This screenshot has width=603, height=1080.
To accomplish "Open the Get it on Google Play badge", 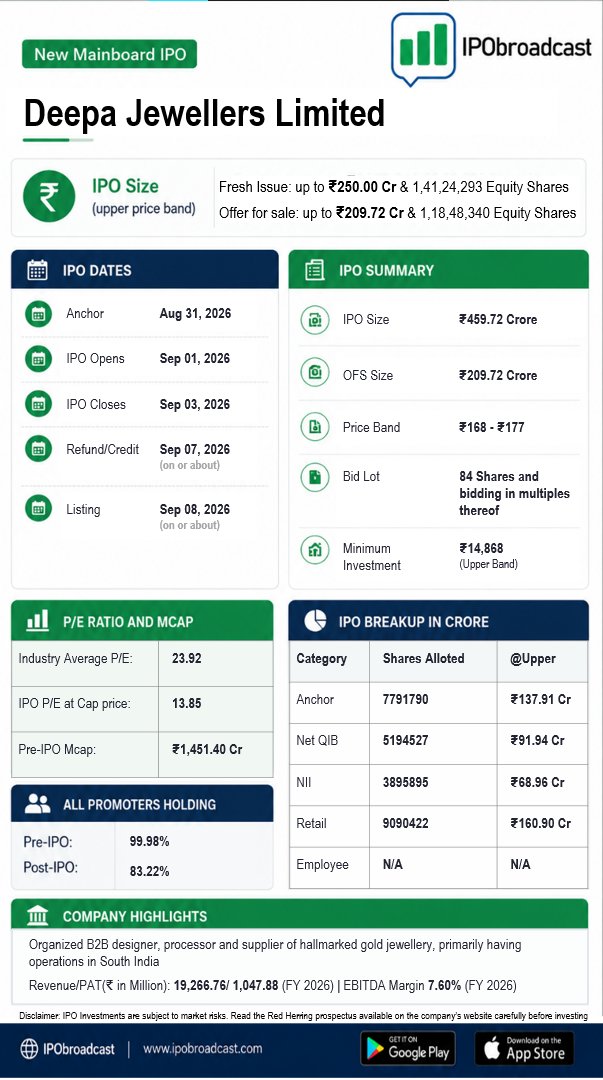I will click(408, 1048).
